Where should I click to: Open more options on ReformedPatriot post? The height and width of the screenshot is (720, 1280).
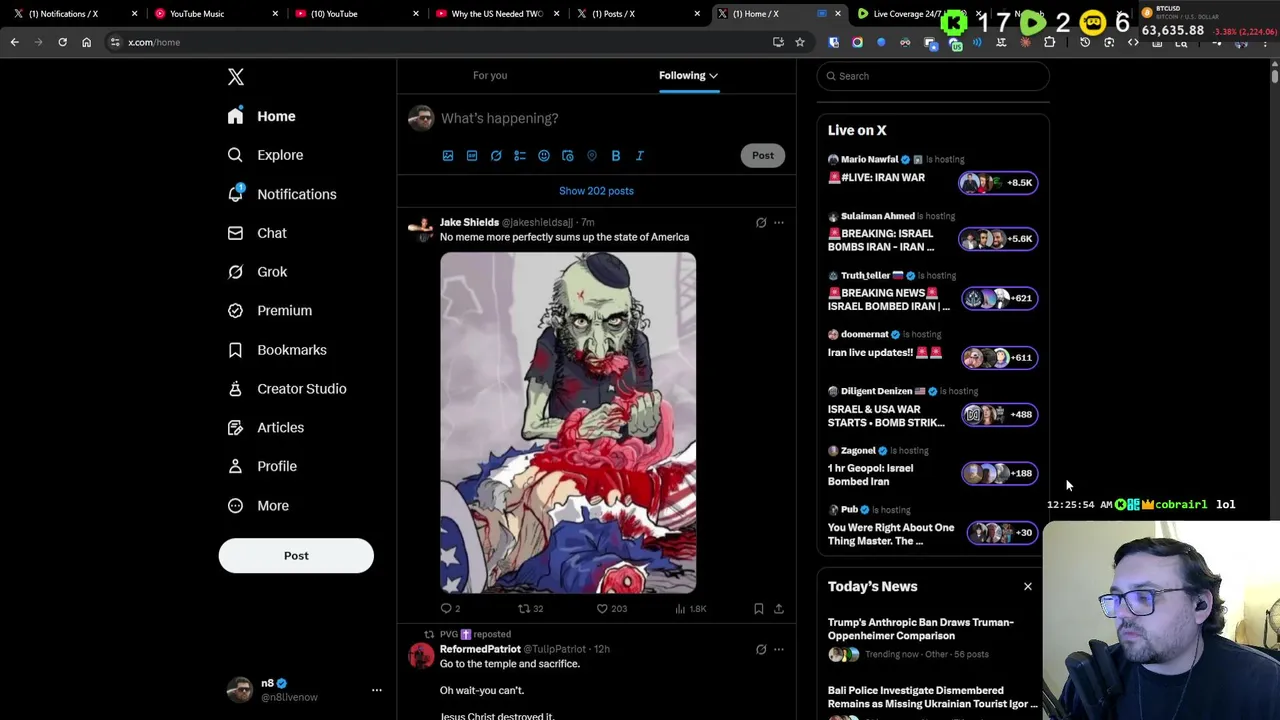coord(779,649)
